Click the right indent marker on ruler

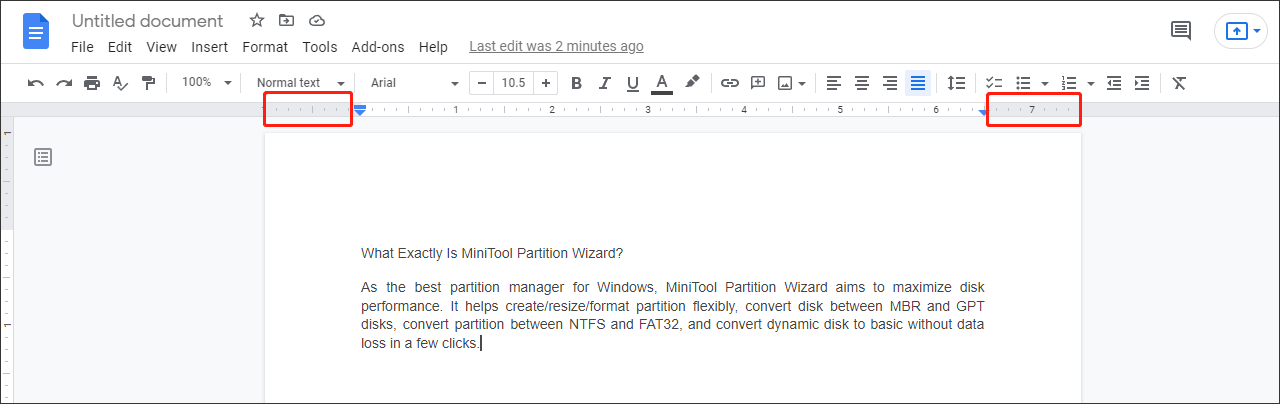983,112
